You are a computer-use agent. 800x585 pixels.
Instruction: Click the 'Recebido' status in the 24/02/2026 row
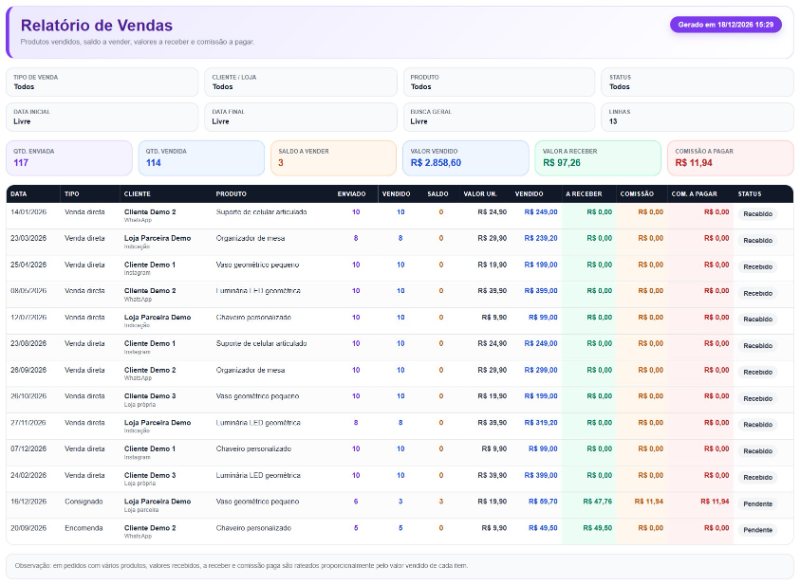click(x=758, y=477)
